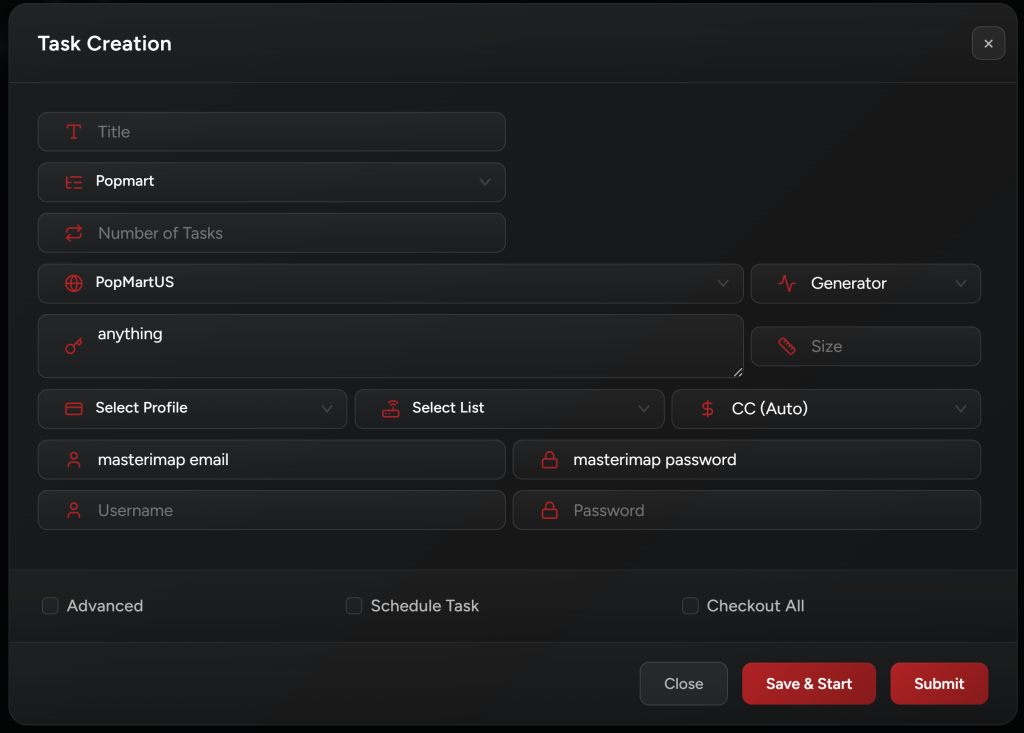Enable the Advanced checkbox

[x=50, y=606]
